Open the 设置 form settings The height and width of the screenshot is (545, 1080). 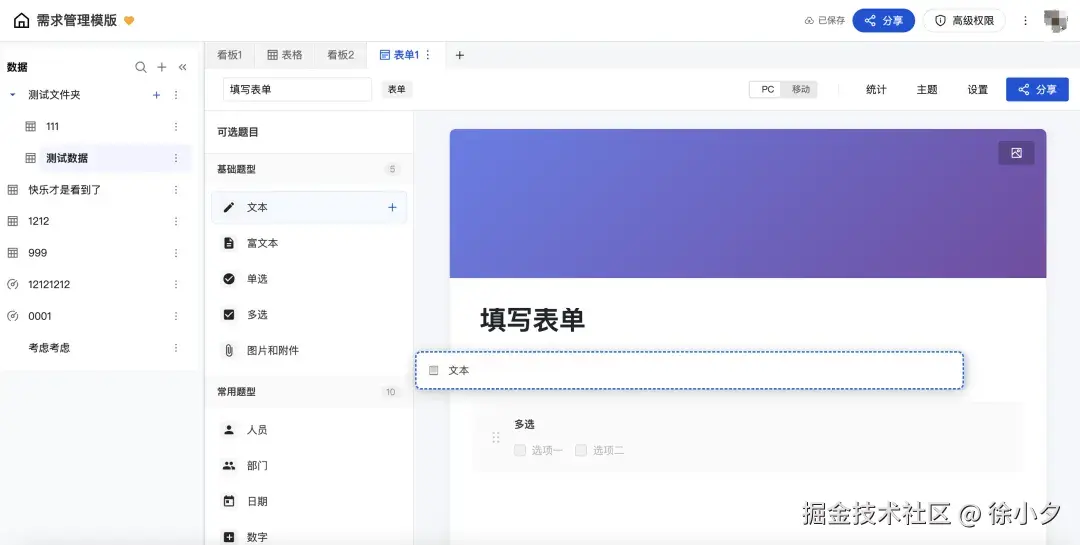pos(977,90)
